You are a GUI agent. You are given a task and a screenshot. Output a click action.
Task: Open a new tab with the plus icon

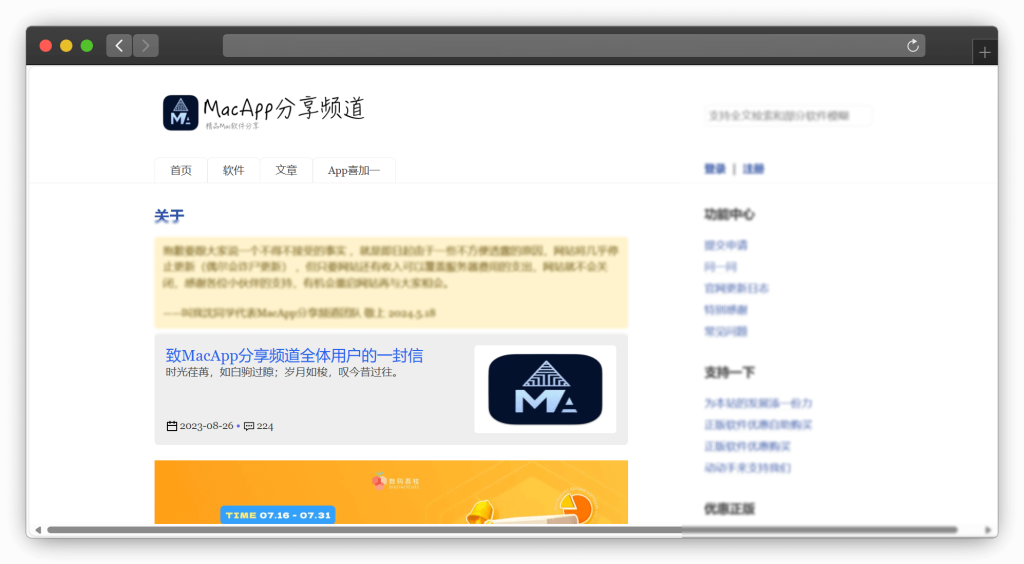[985, 53]
